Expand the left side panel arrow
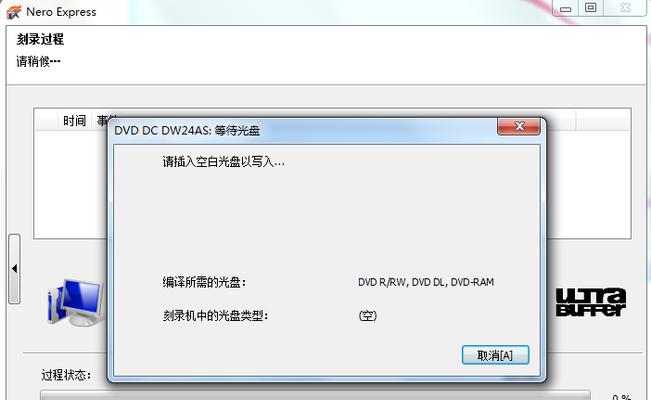The height and width of the screenshot is (400, 651). click(x=15, y=269)
